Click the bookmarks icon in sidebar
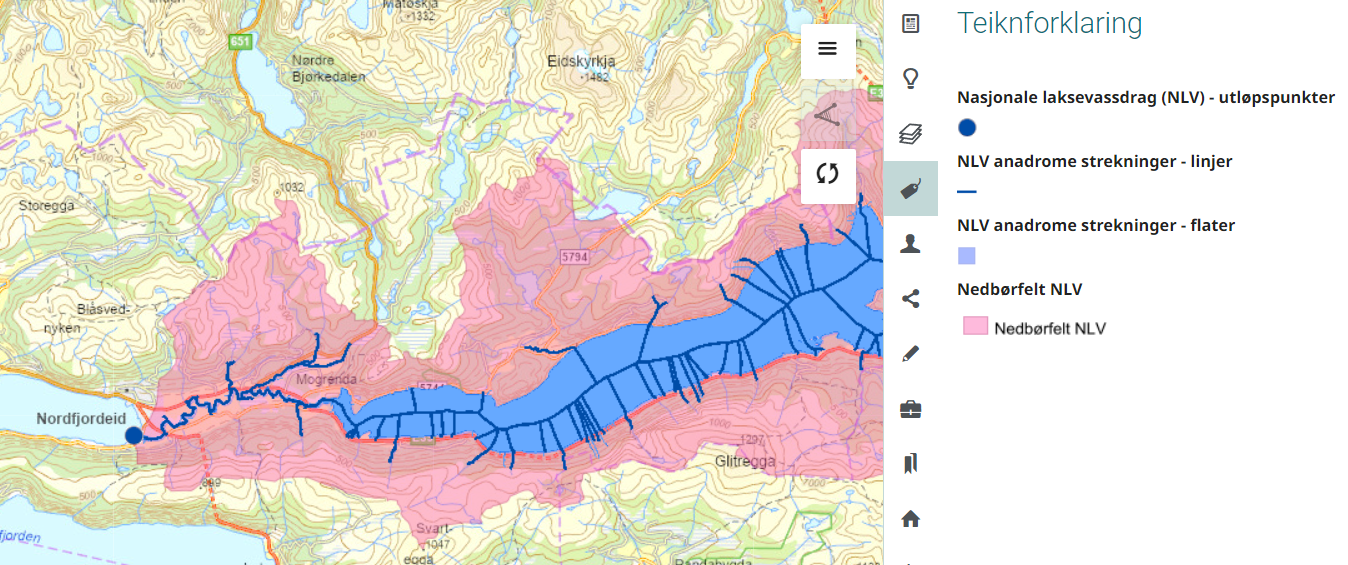The image size is (1348, 565). [x=910, y=463]
